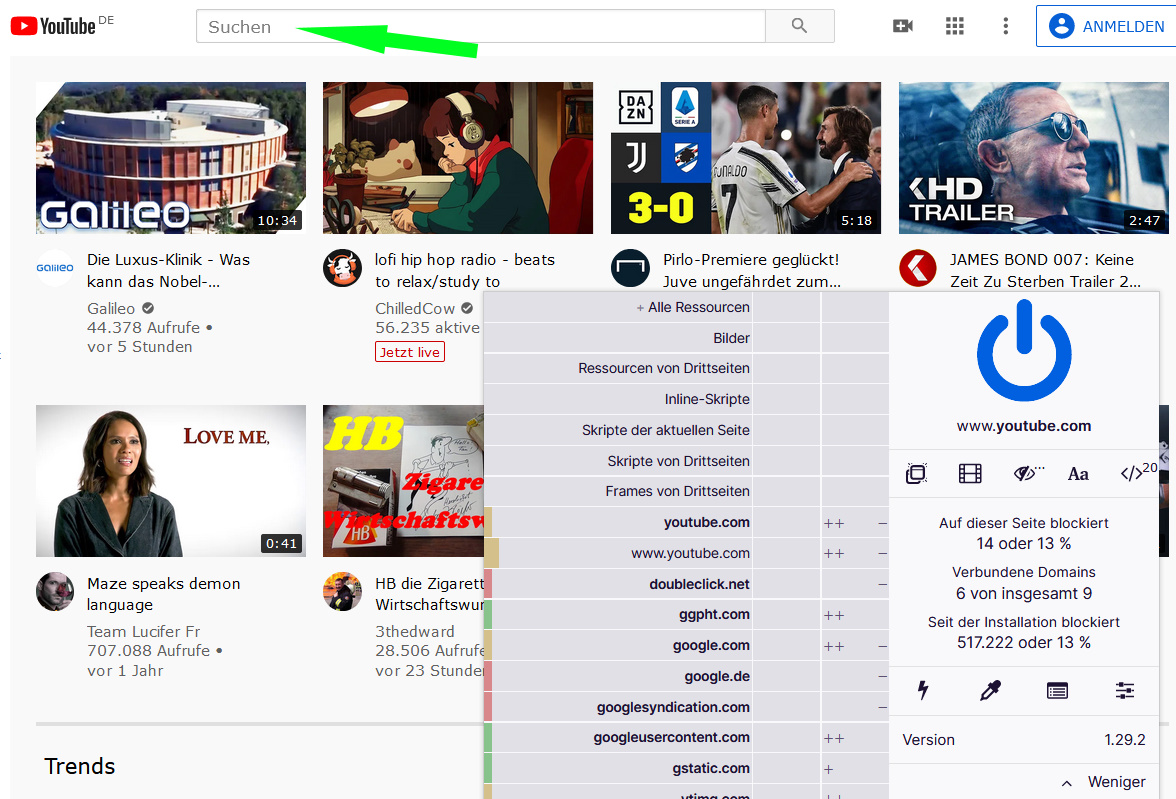The height and width of the screenshot is (799, 1176).
Task: Open the create video camera icon
Action: [x=903, y=26]
